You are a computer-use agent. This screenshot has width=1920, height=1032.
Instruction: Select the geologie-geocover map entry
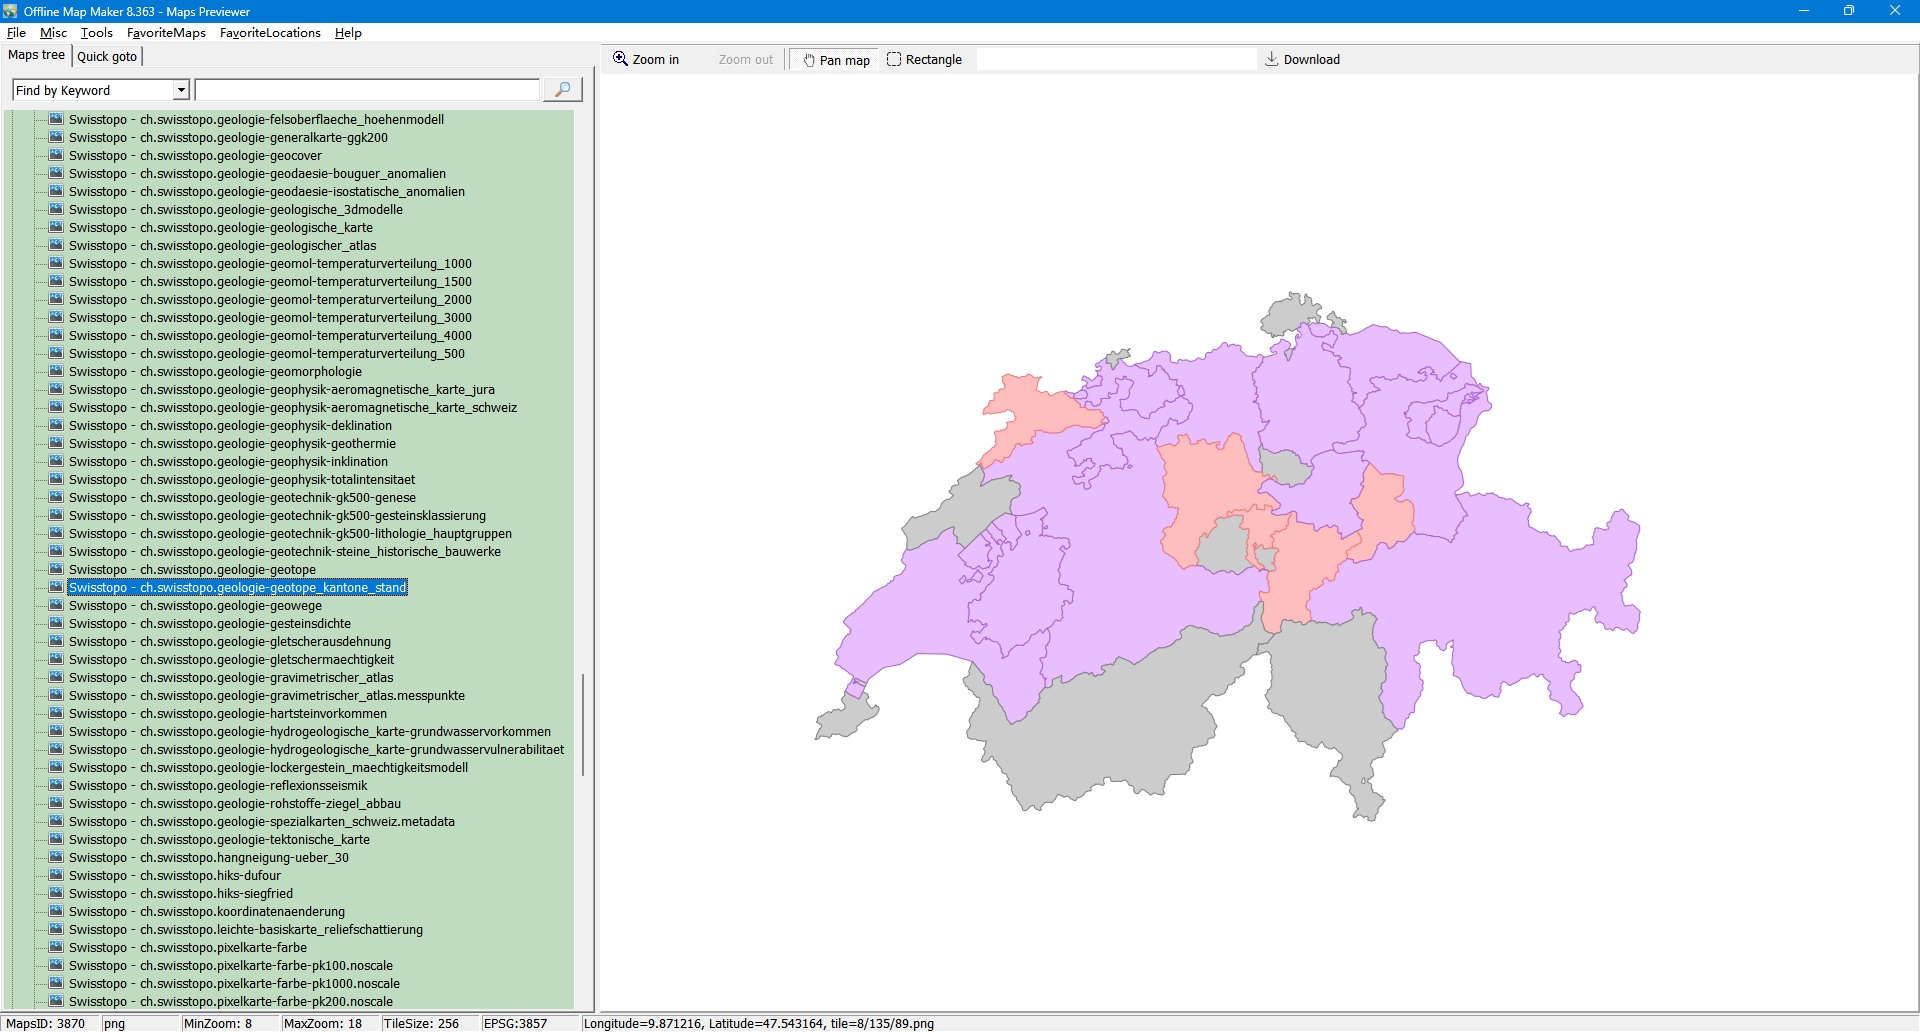[231, 156]
